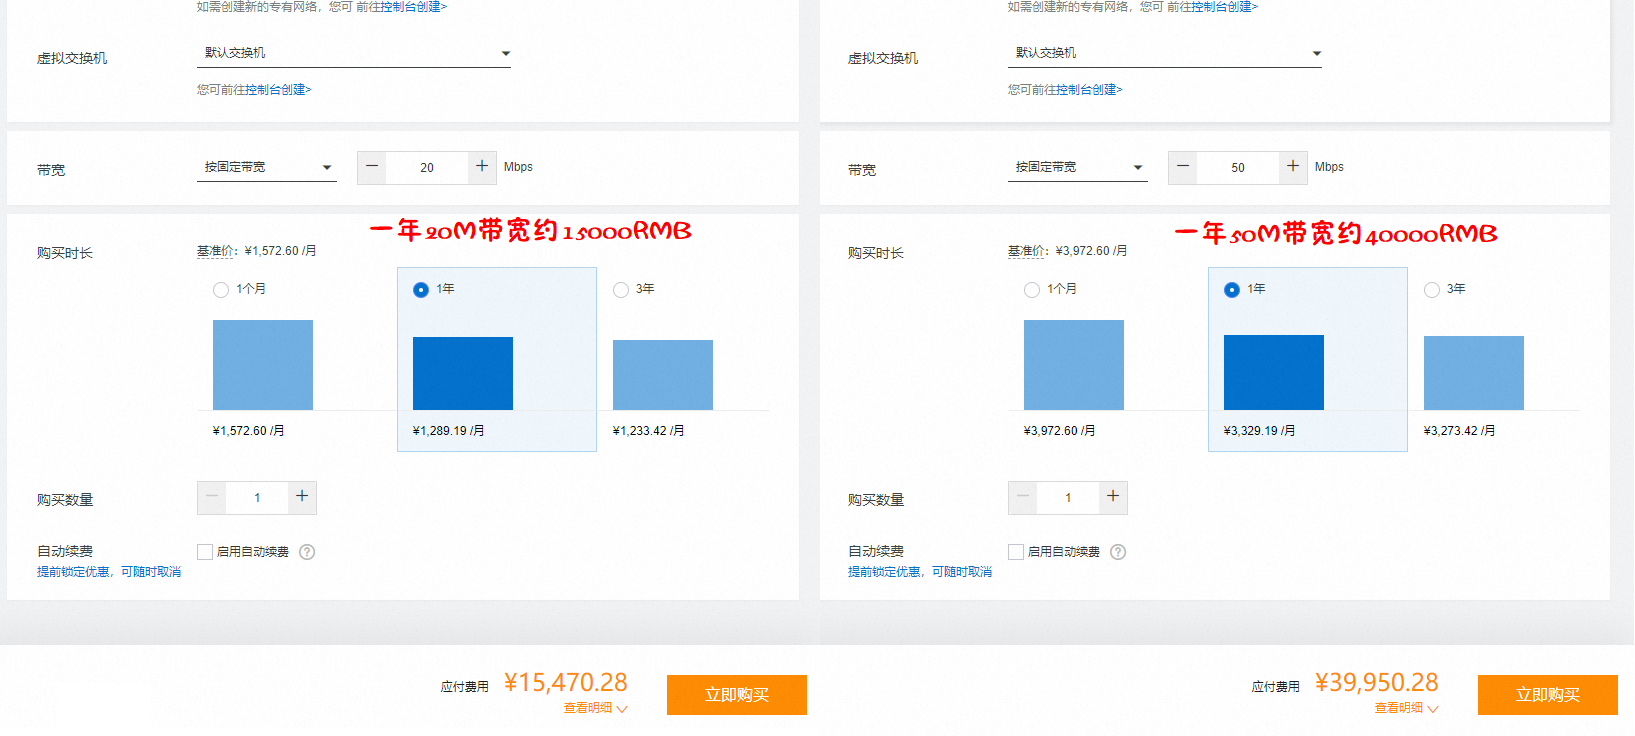
Task: Select the 1个月 option priced ¥1,572.60/月
Action: click(x=221, y=290)
